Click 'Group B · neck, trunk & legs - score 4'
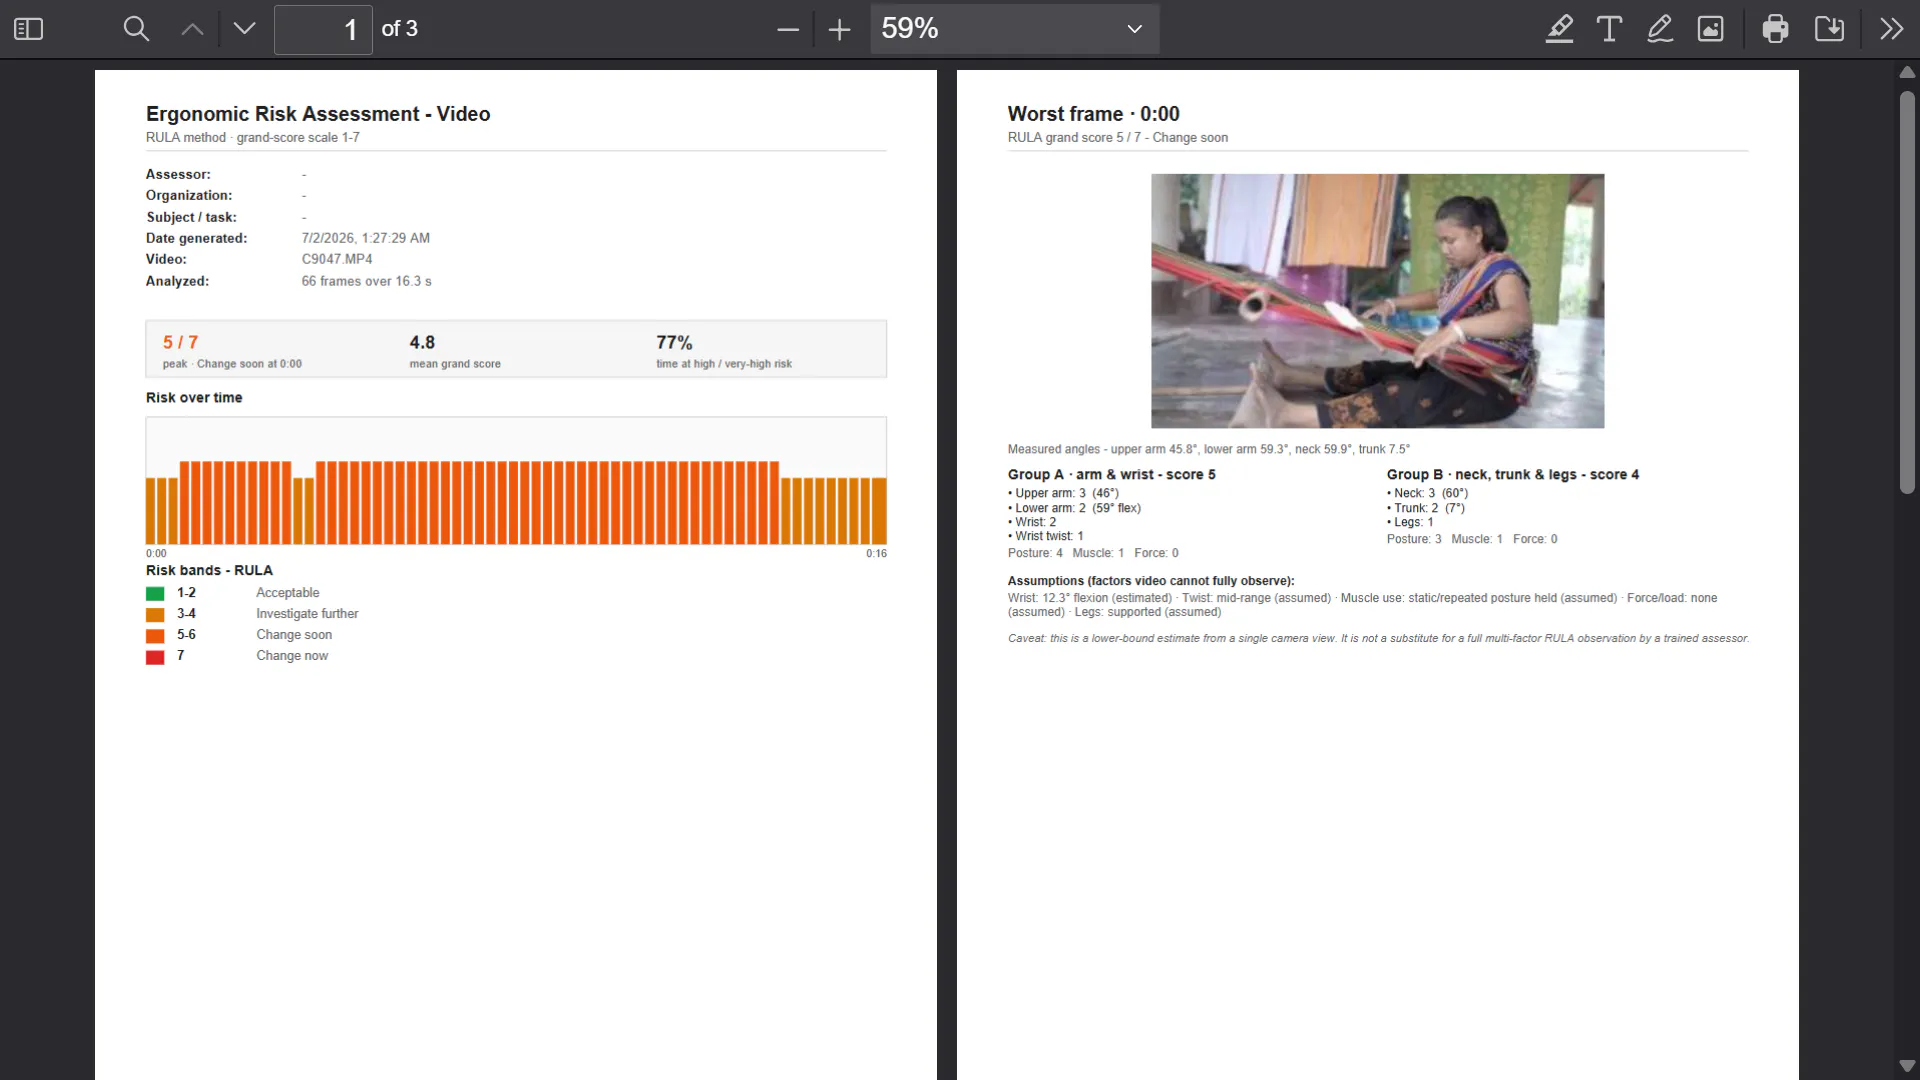Screen dimensions: 1920x1080 click(x=1513, y=474)
